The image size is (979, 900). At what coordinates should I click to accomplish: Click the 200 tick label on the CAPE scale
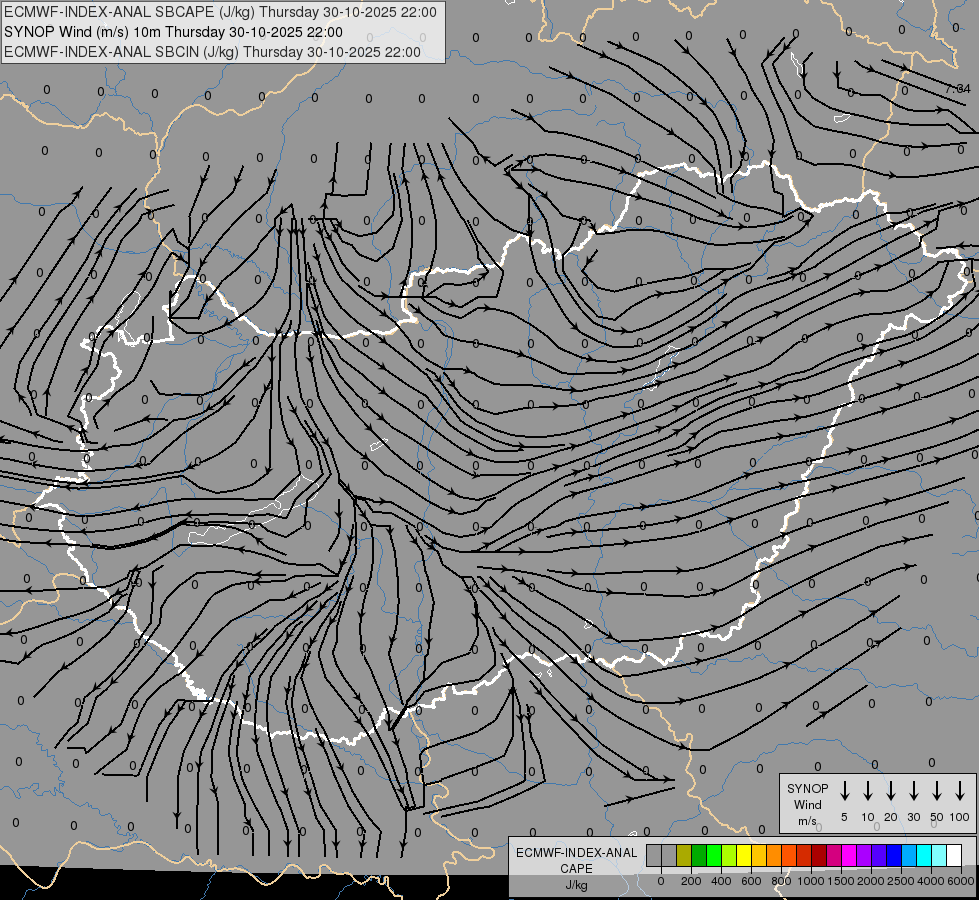[691, 881]
